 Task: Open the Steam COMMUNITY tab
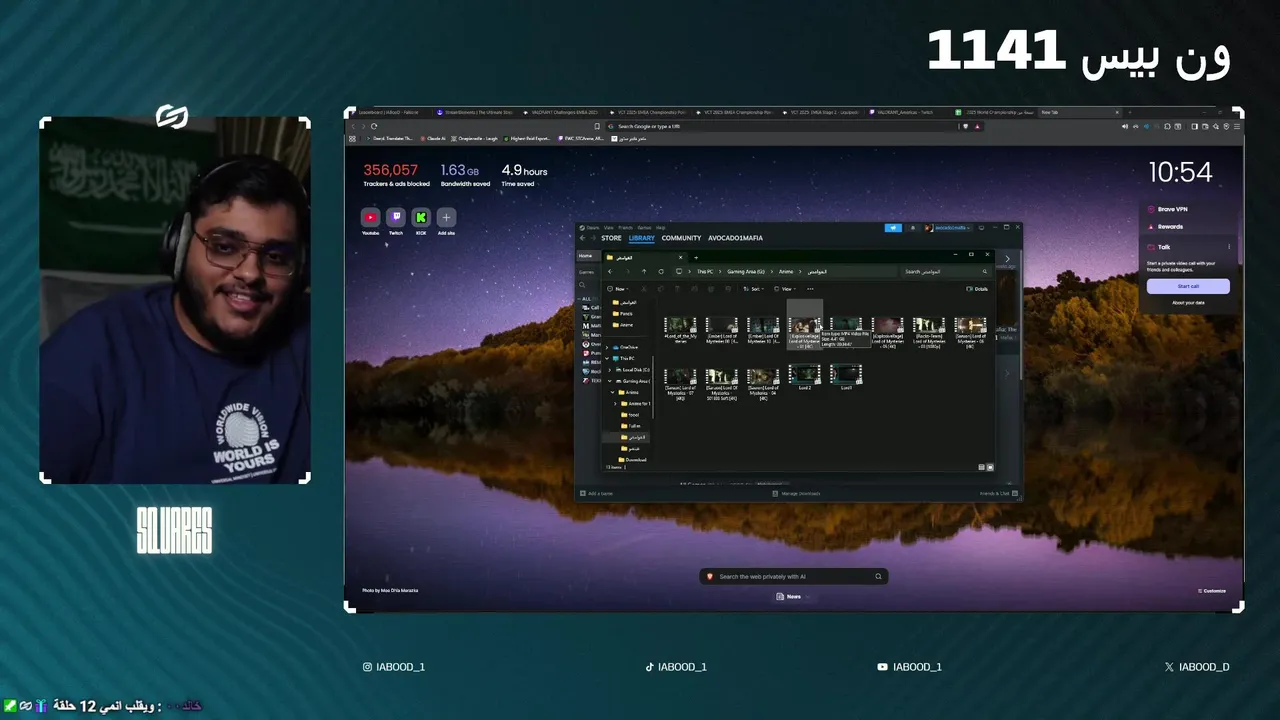pyautogui.click(x=681, y=238)
